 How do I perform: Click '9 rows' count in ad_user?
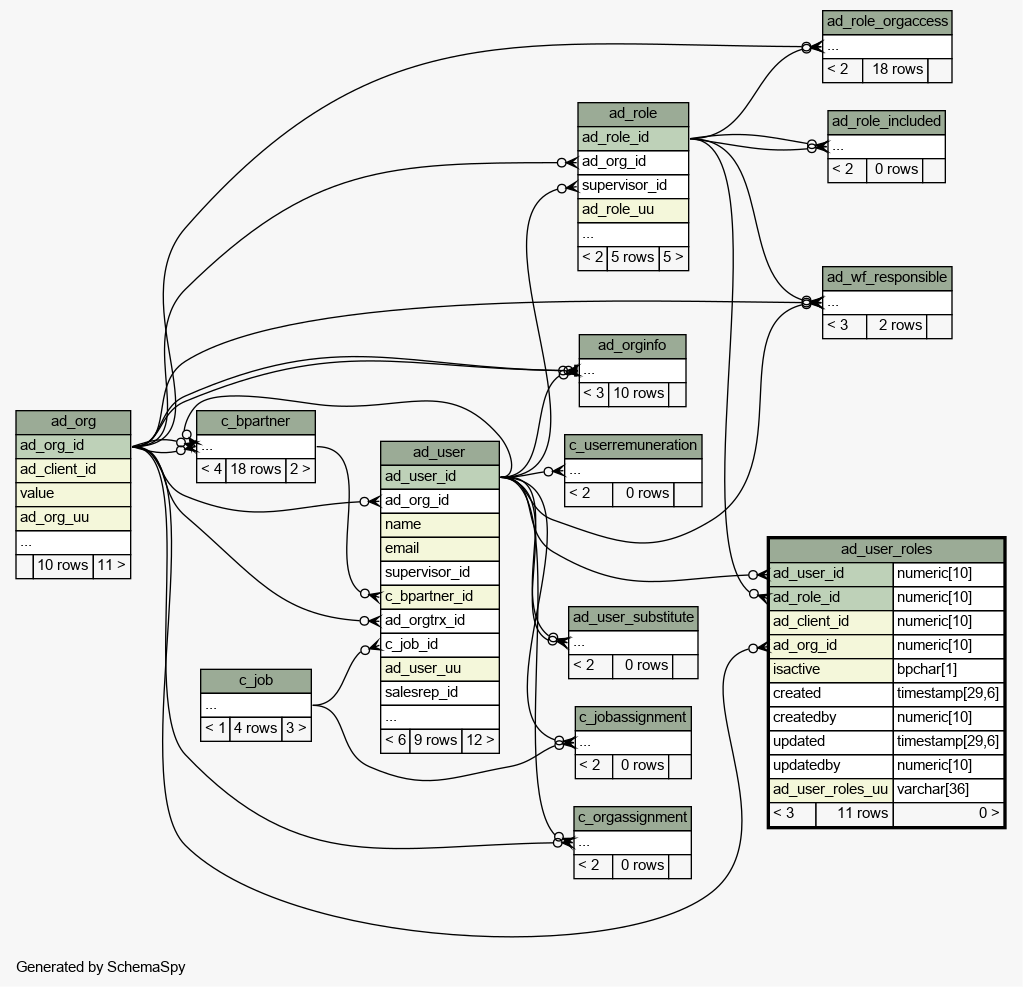[436, 740]
